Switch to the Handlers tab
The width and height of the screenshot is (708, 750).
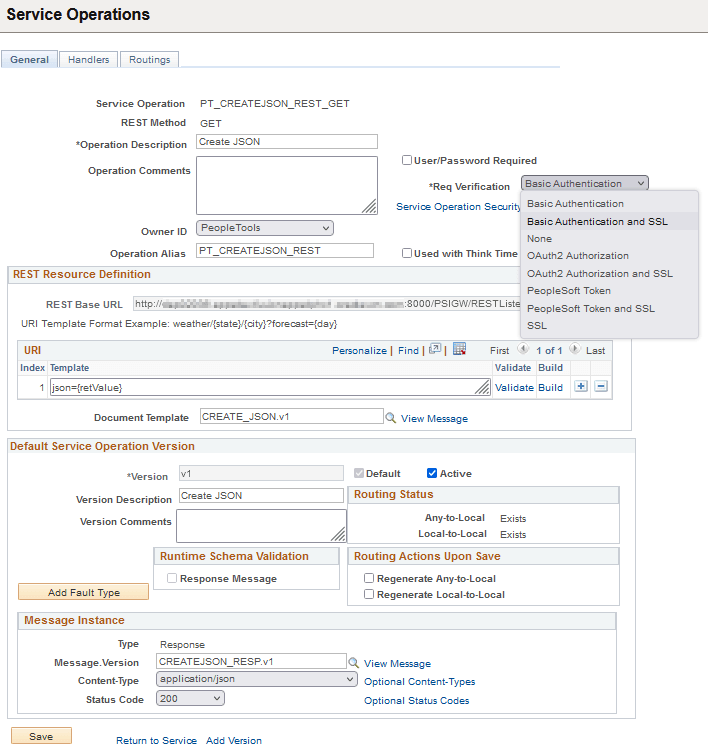click(x=88, y=59)
